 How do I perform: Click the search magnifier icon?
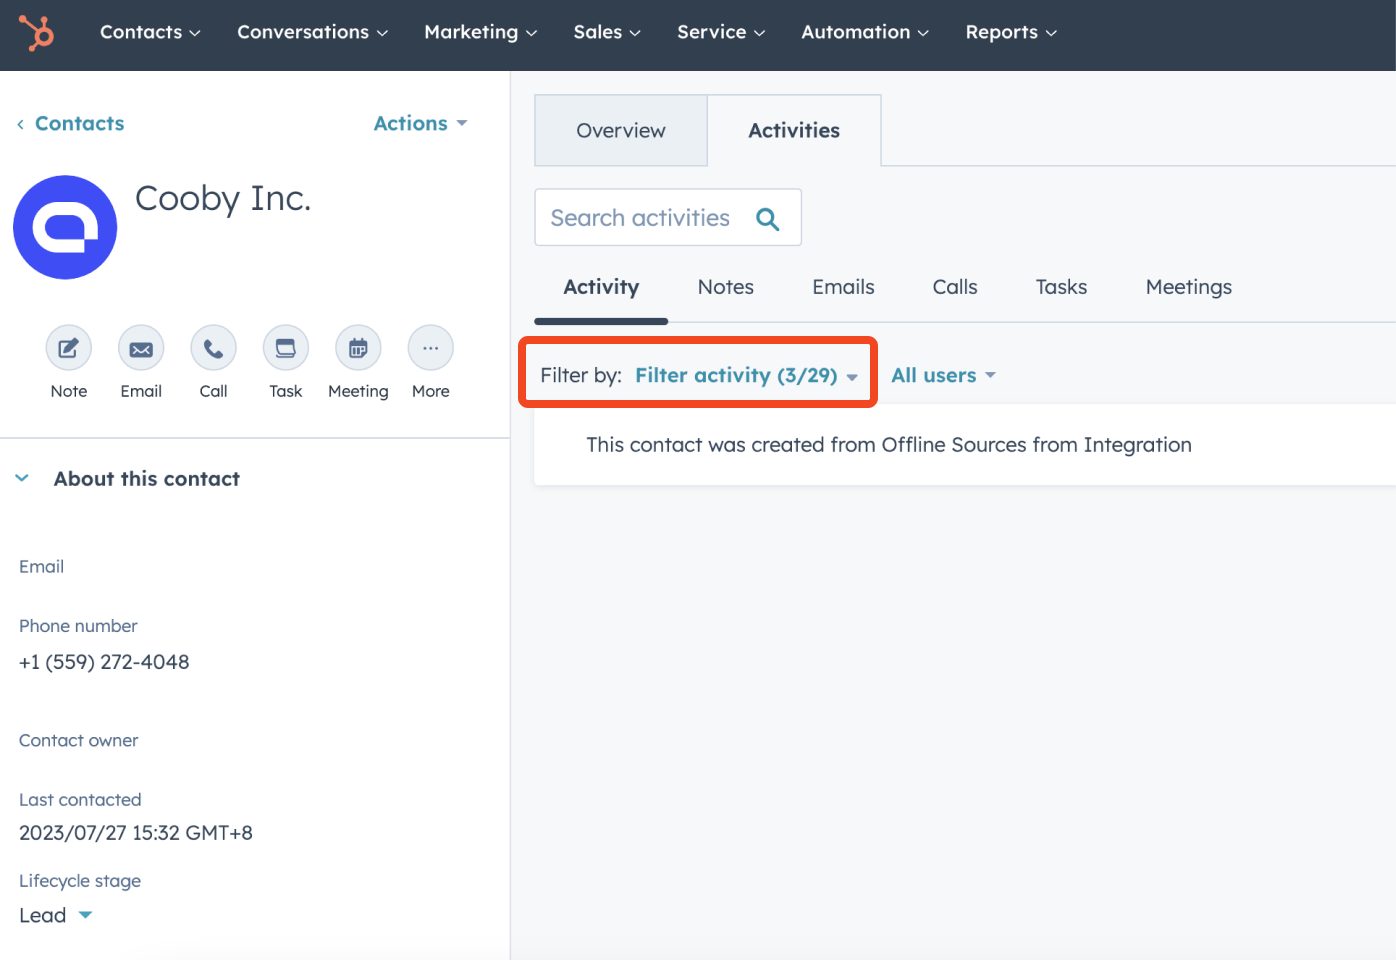[767, 218]
